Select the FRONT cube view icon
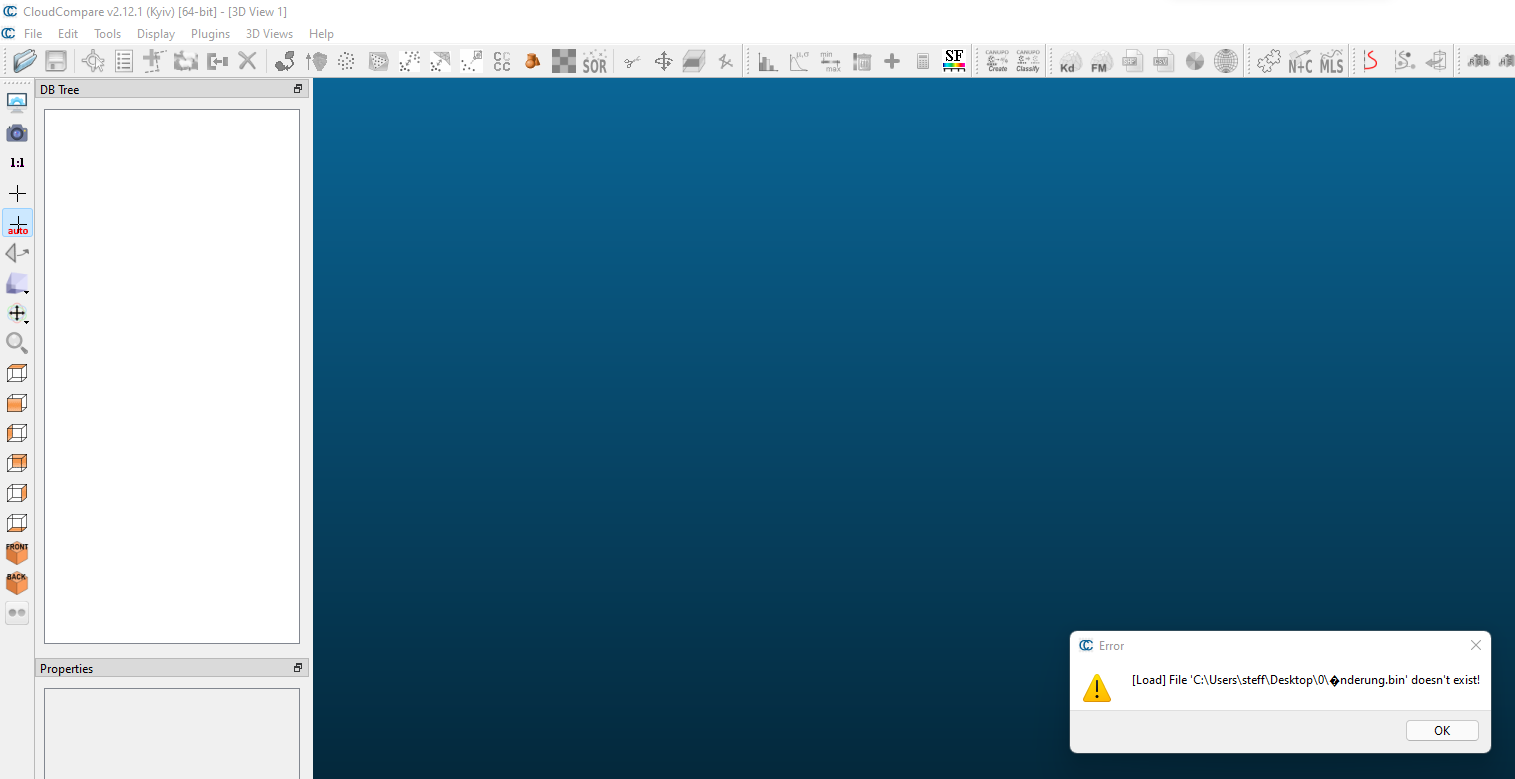Image resolution: width=1515 pixels, height=779 pixels. point(17,552)
